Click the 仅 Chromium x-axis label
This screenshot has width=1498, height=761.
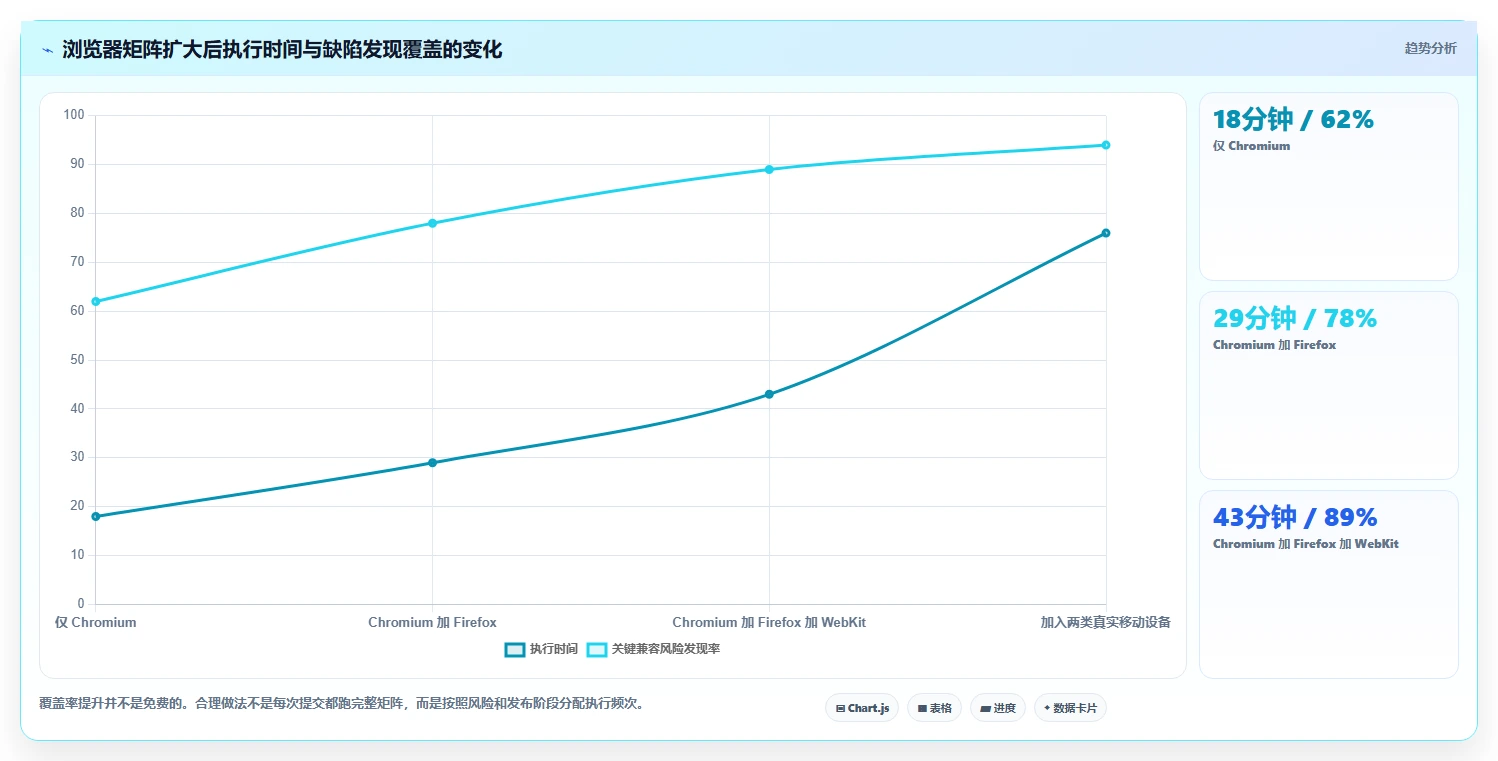[96, 622]
